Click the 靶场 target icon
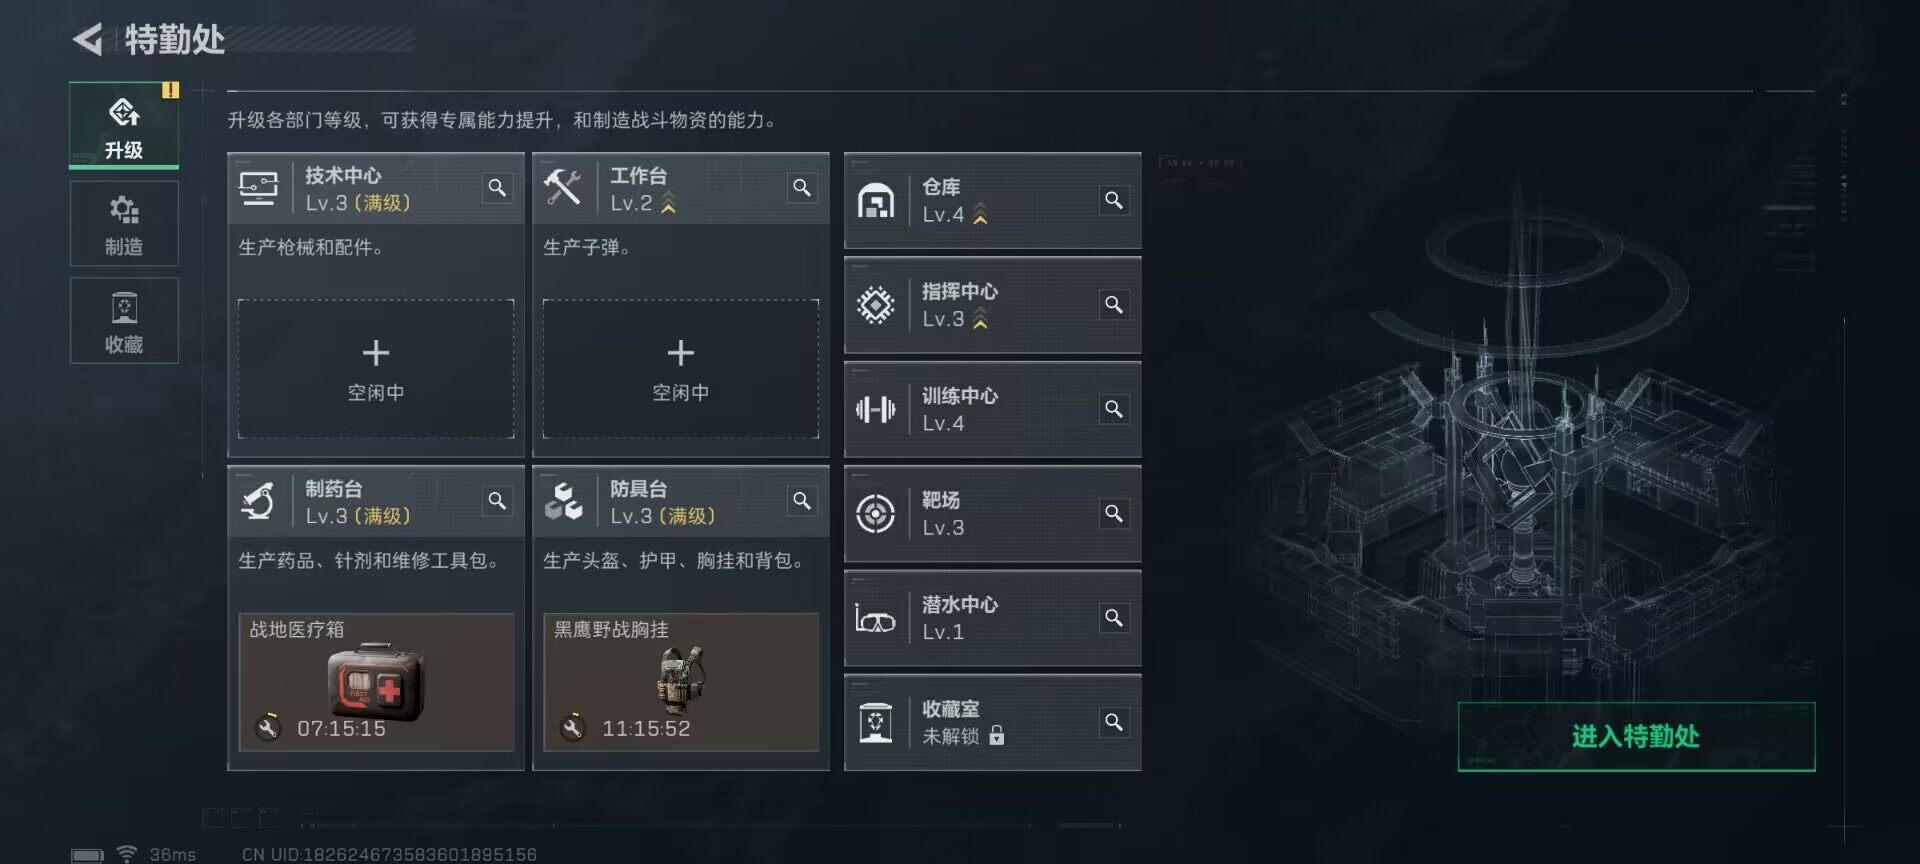The width and height of the screenshot is (1920, 864). point(875,514)
